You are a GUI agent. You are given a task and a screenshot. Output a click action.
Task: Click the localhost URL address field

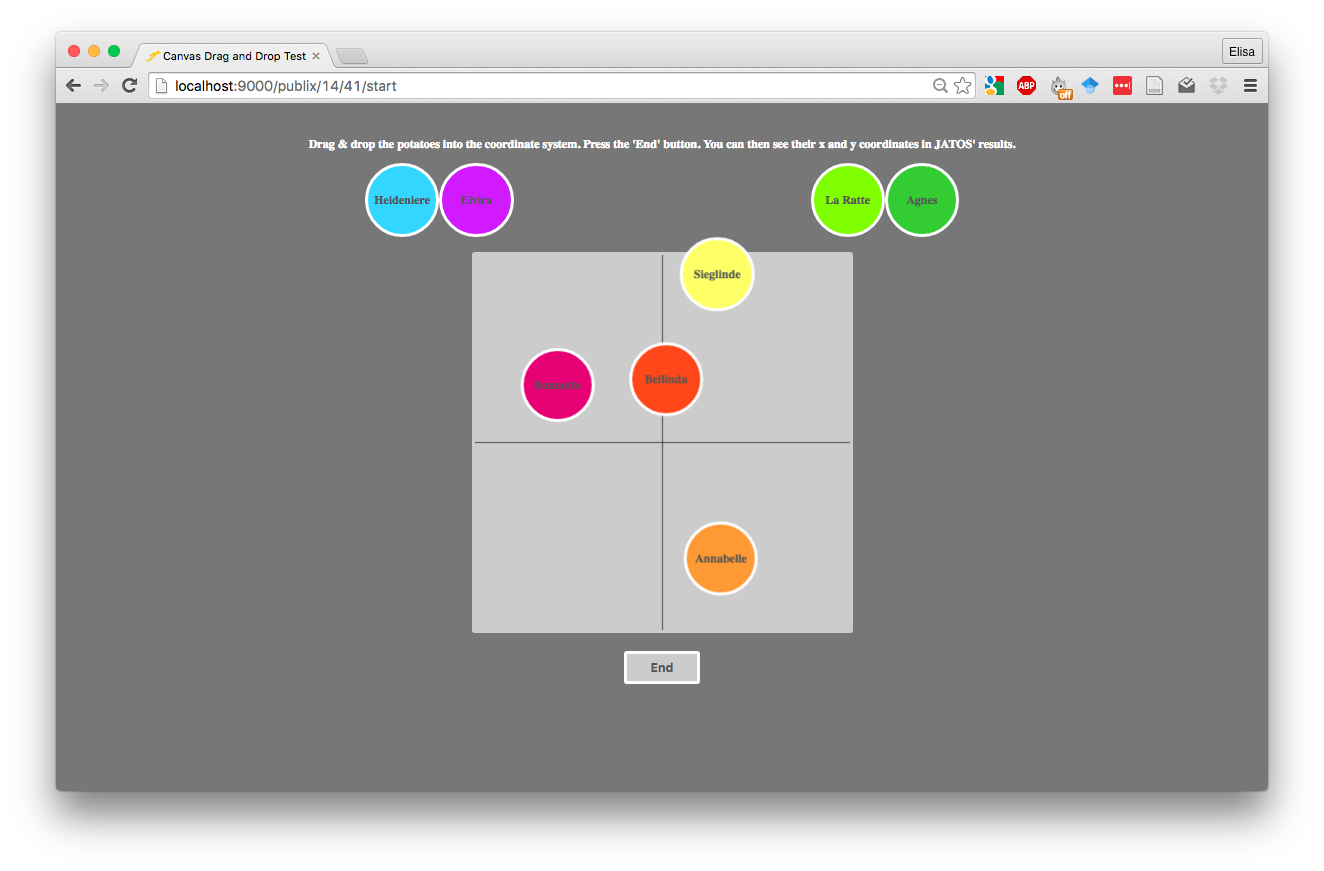tap(540, 86)
